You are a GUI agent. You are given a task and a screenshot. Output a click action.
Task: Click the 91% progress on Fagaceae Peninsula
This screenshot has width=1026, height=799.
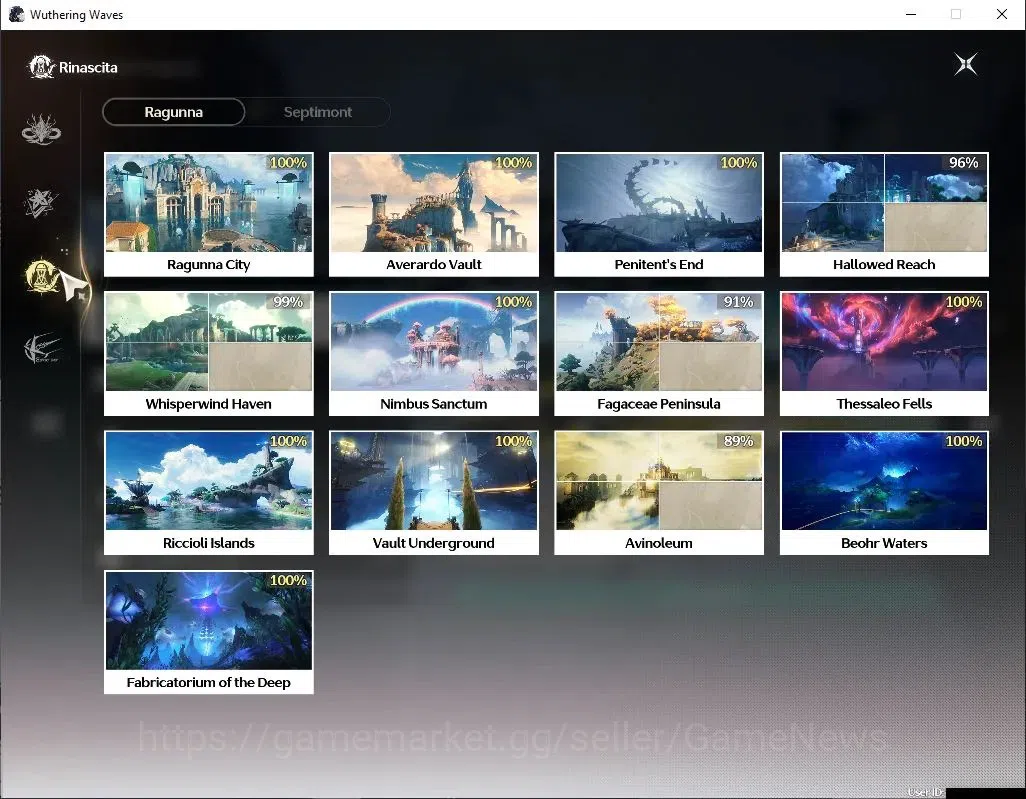point(738,302)
